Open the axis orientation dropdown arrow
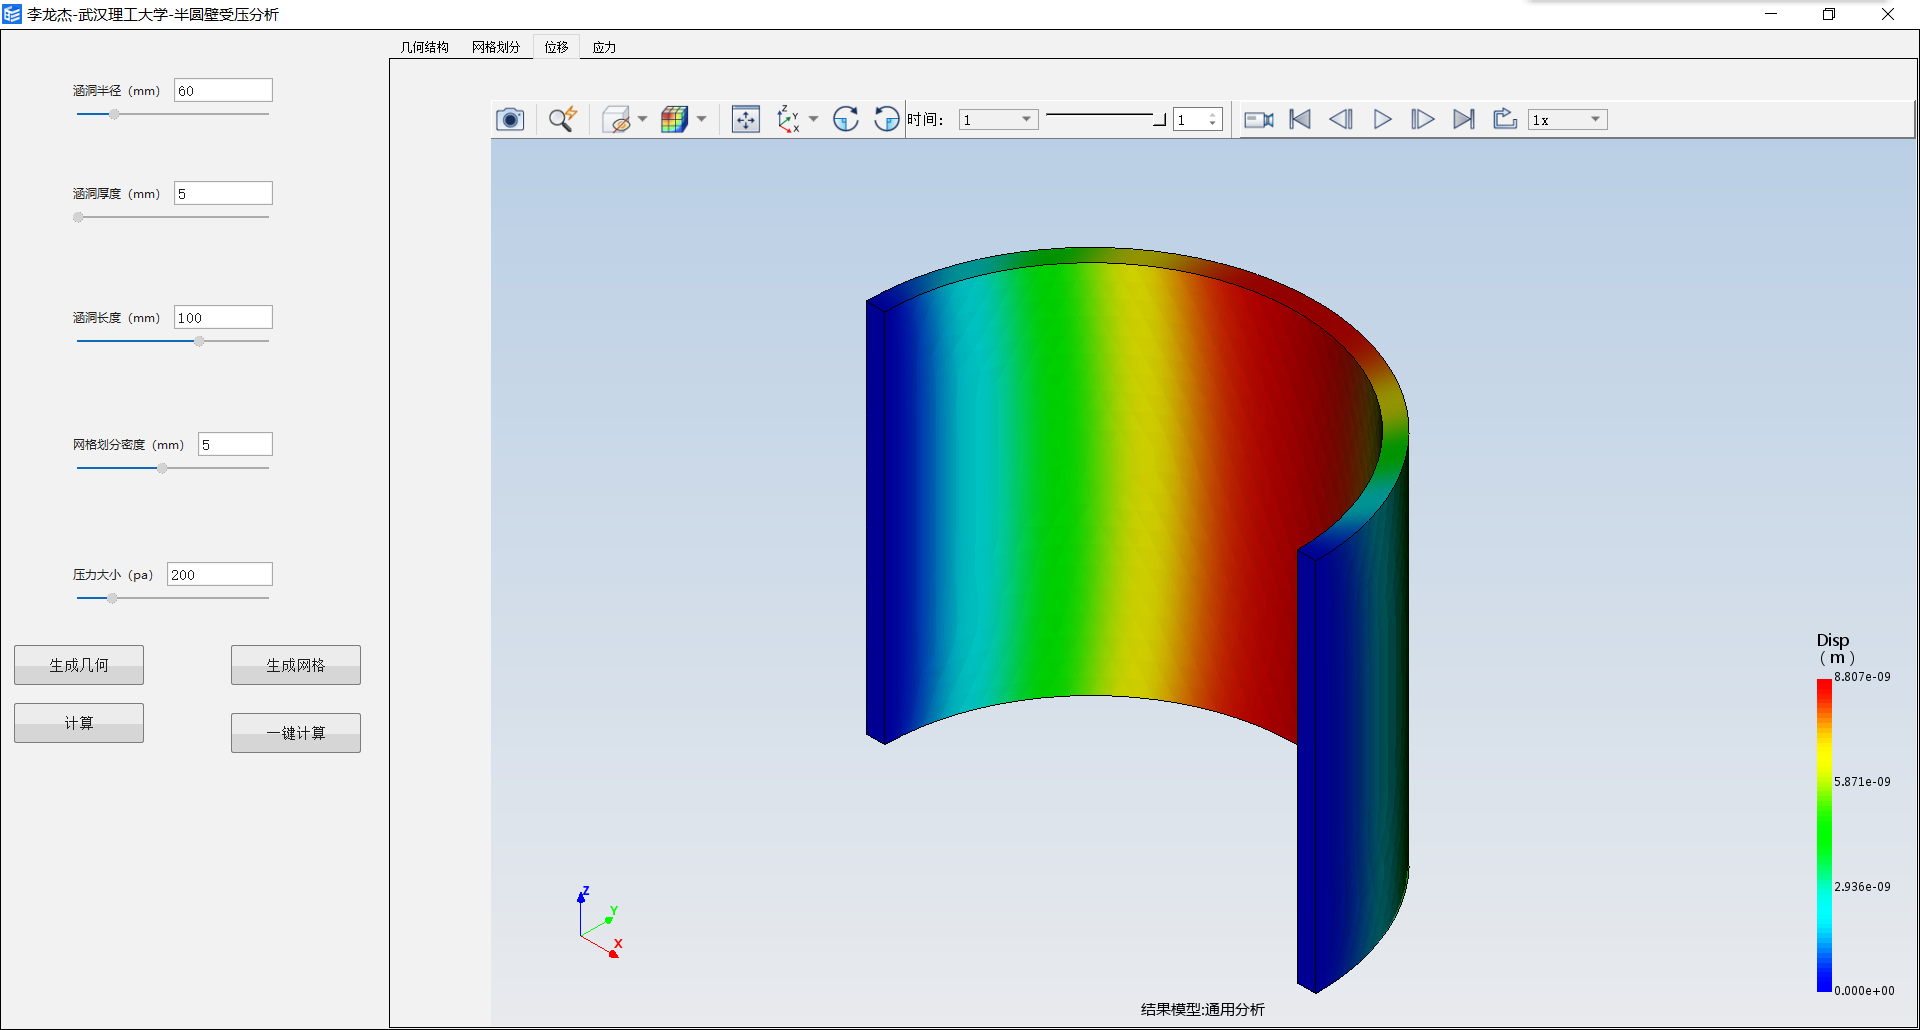Screen dimensions: 1920x1030 [813, 120]
